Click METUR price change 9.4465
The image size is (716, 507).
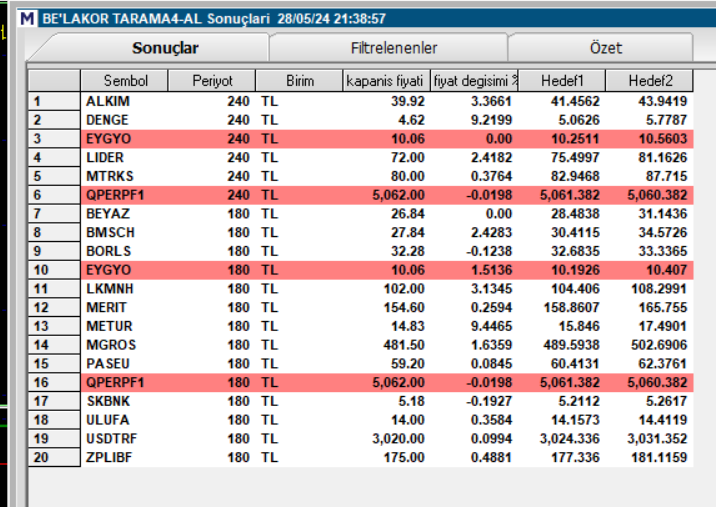pyautogui.click(x=491, y=326)
